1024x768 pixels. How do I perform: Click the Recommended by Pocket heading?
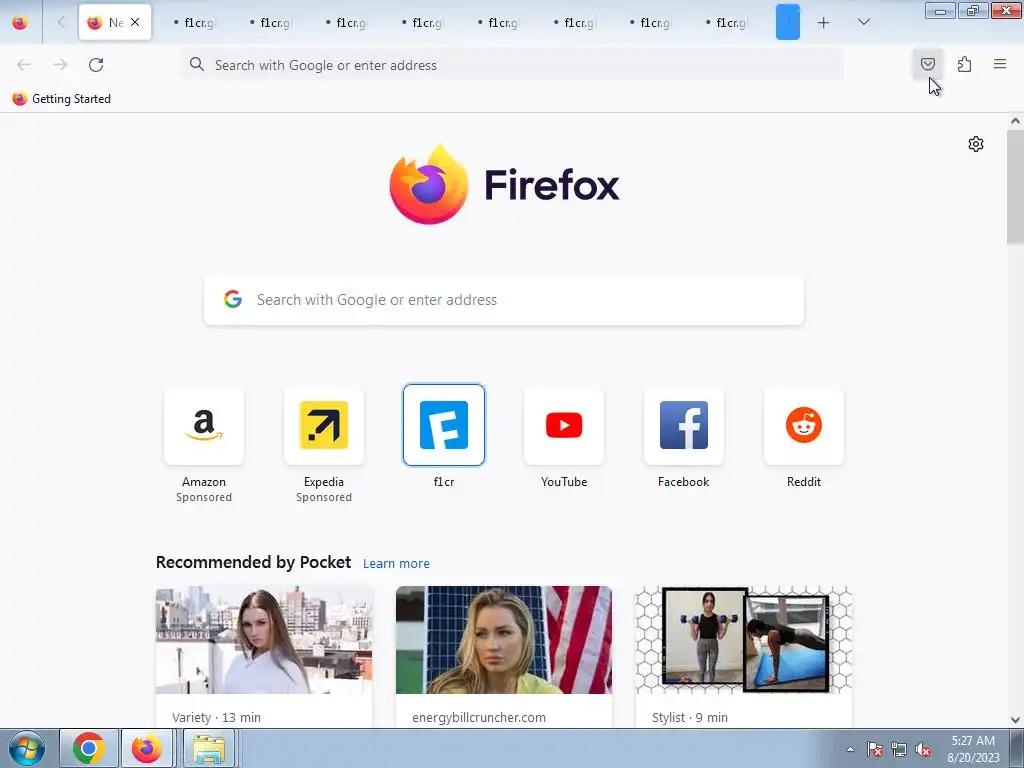253,562
